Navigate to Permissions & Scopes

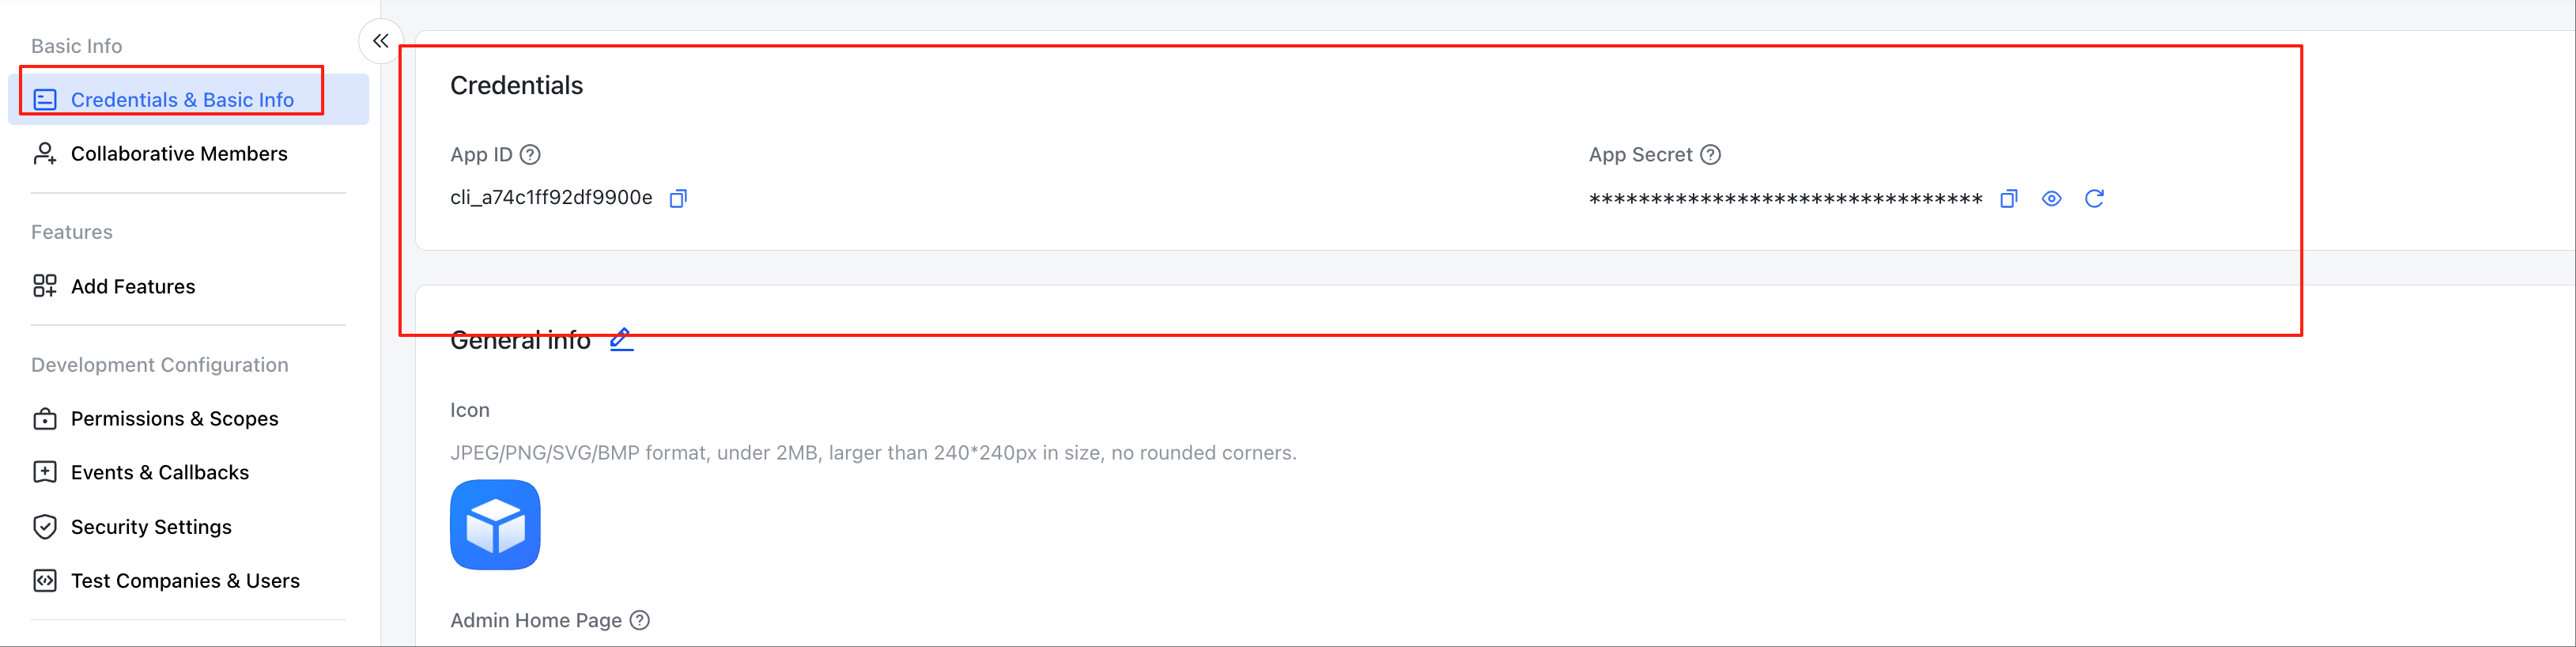pyautogui.click(x=174, y=419)
